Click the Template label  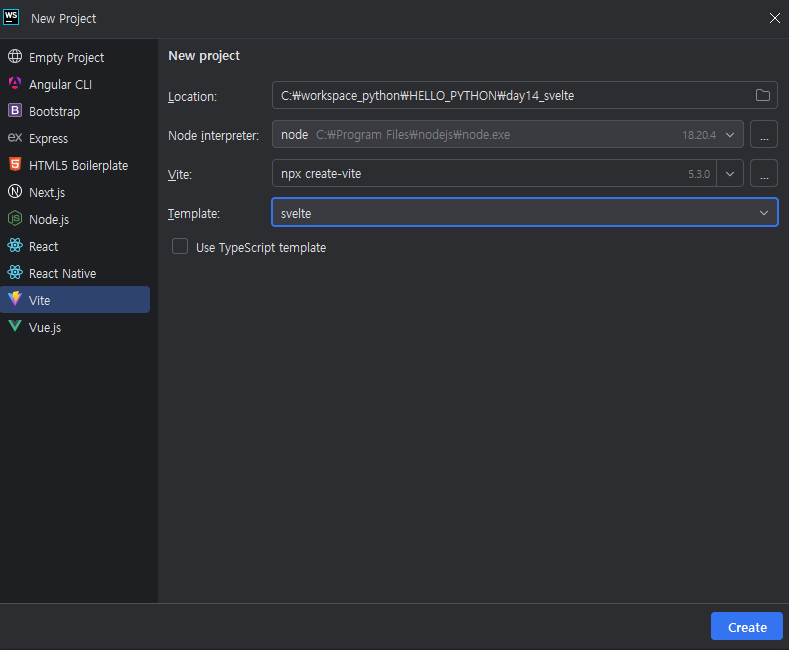click(x=194, y=214)
